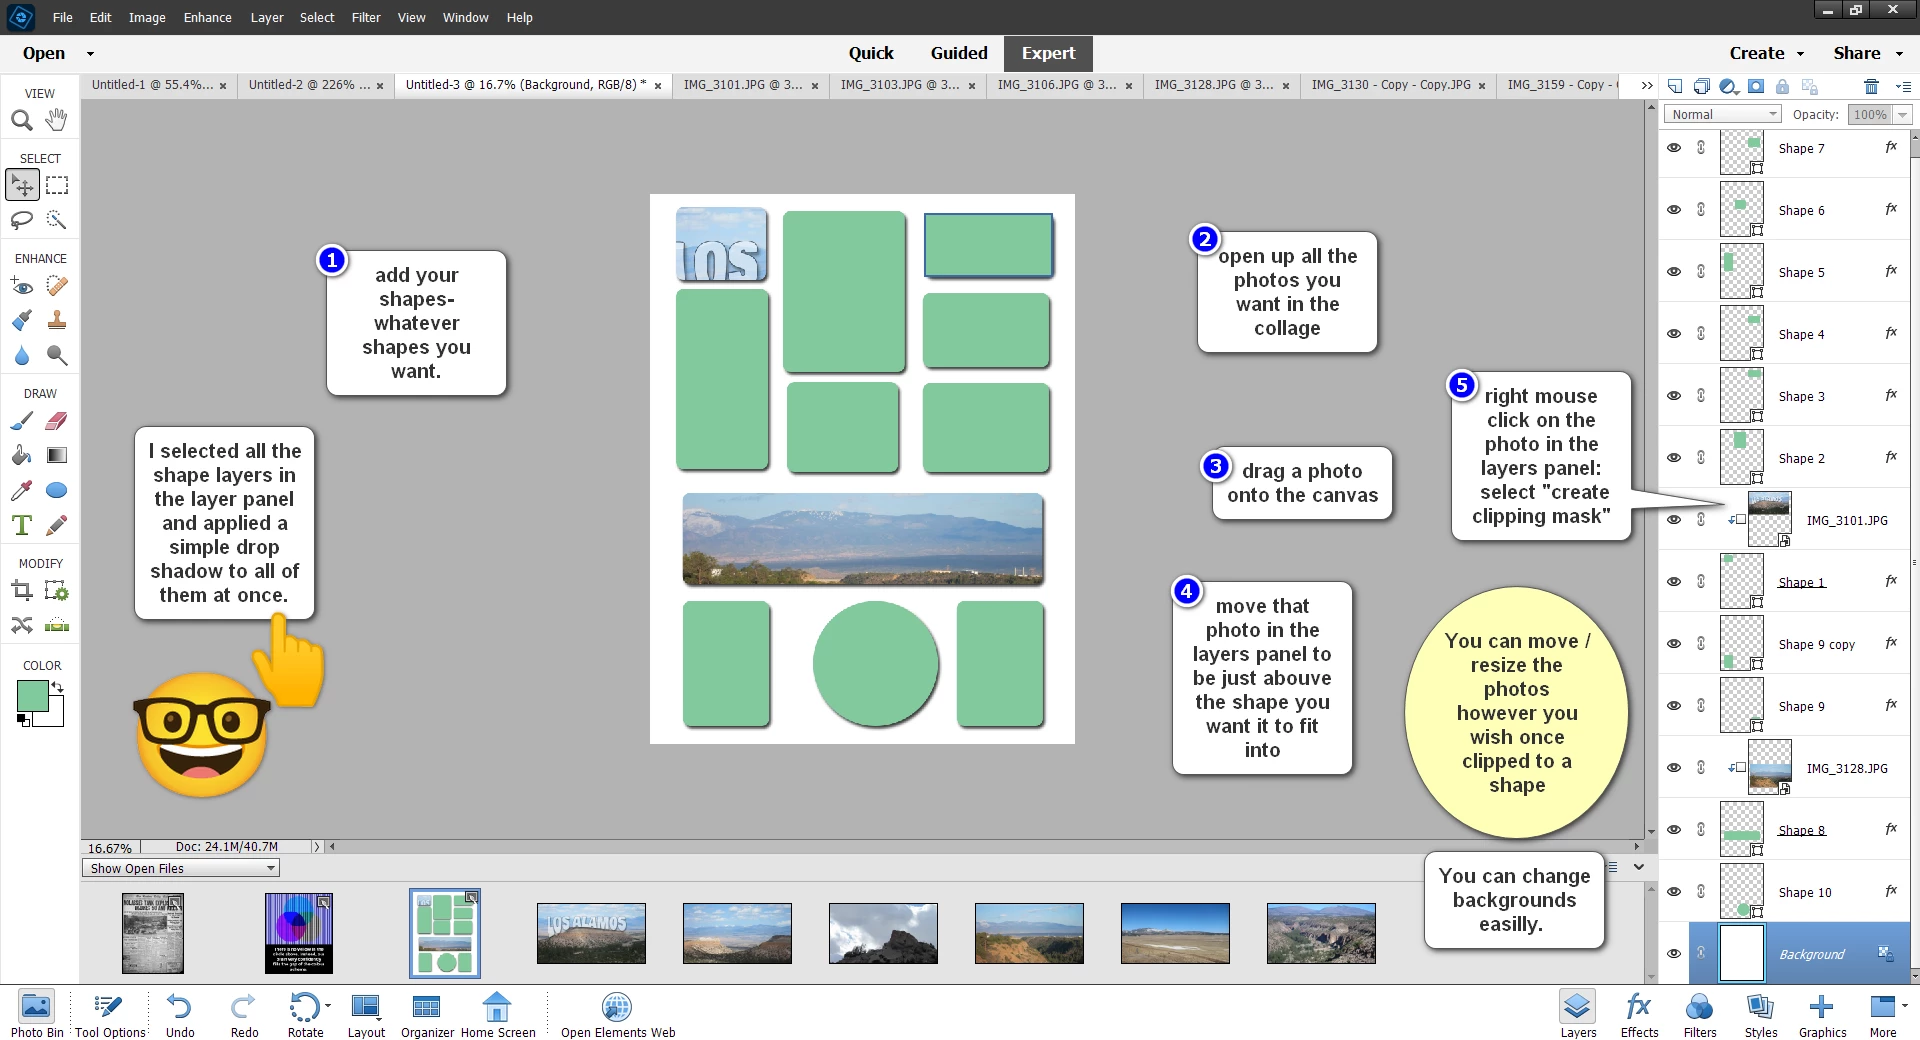The image size is (1920, 1040).
Task: Open the Filter menu
Action: click(x=366, y=17)
